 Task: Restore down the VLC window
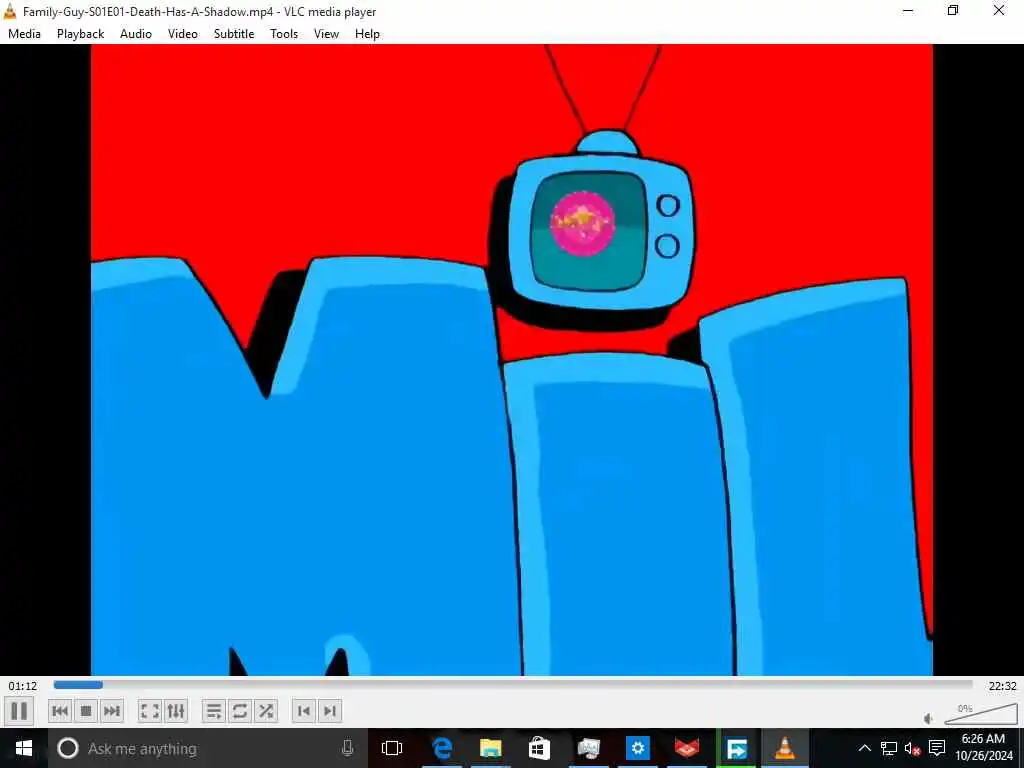tap(953, 10)
